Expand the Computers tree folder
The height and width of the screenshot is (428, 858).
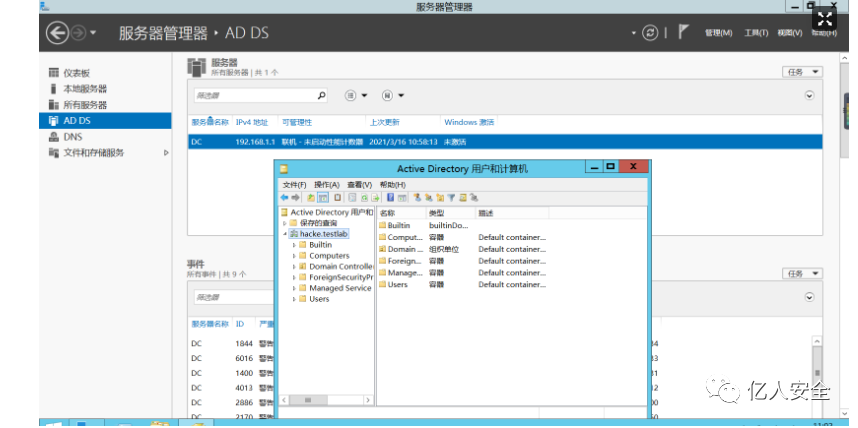tap(294, 256)
